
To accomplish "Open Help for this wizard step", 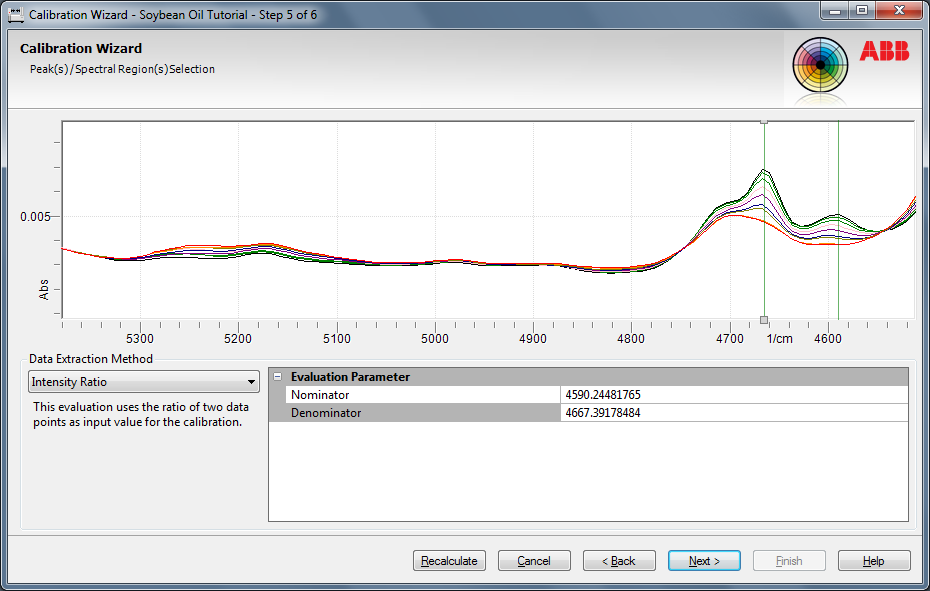I will pos(874,561).
